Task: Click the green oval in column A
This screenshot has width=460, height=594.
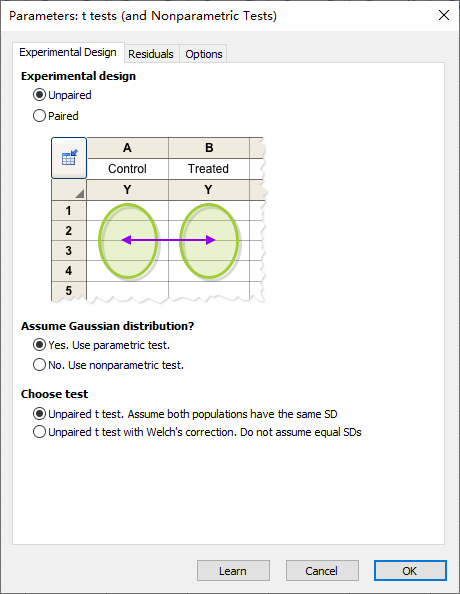Action: (x=128, y=241)
